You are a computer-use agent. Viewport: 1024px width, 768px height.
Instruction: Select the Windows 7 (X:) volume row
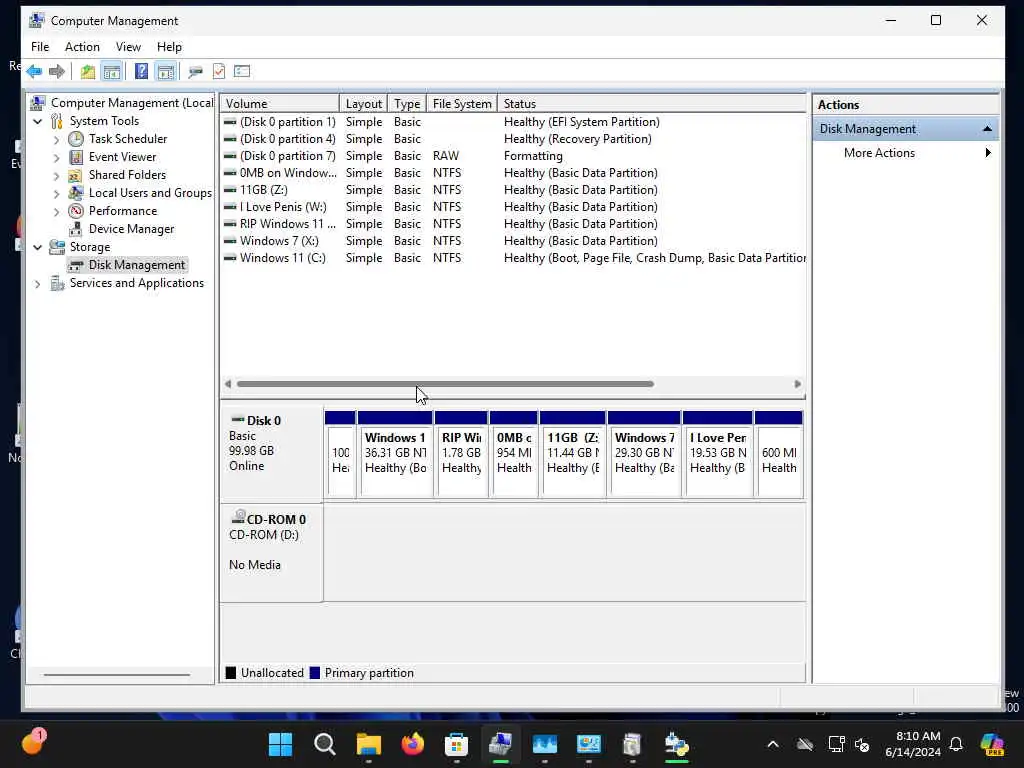click(514, 241)
